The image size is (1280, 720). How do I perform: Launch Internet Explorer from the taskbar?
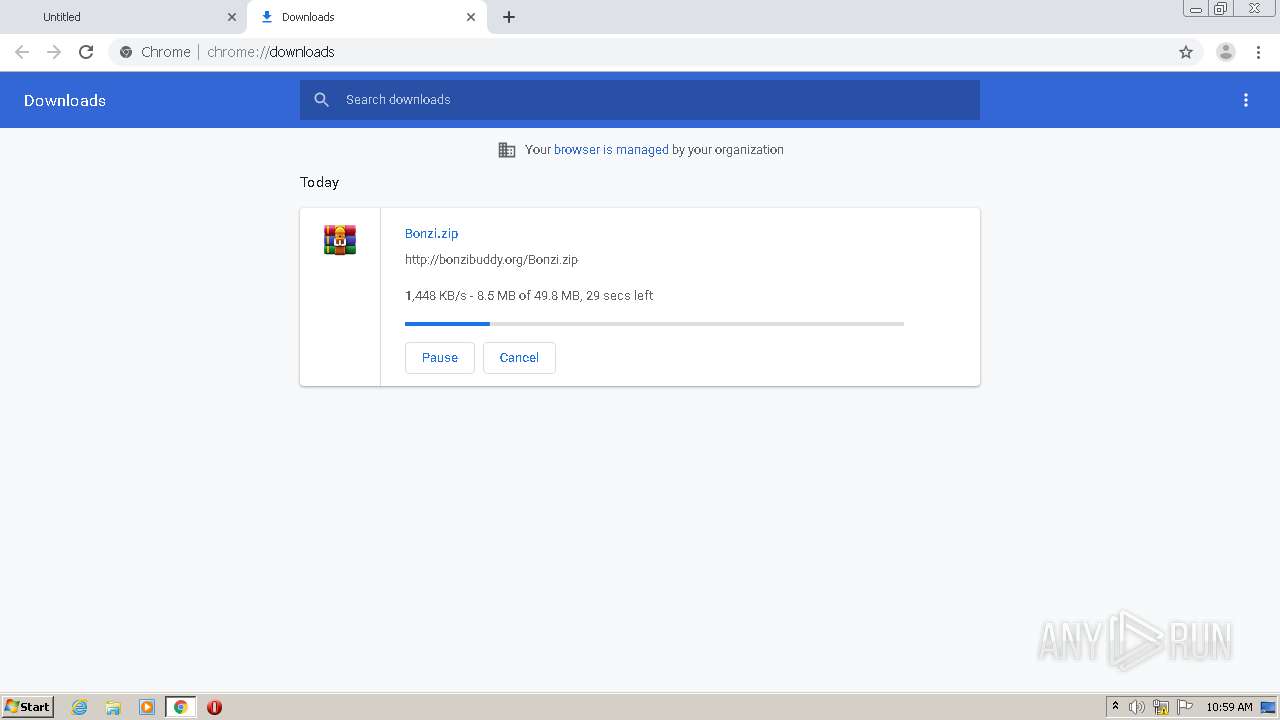click(80, 707)
